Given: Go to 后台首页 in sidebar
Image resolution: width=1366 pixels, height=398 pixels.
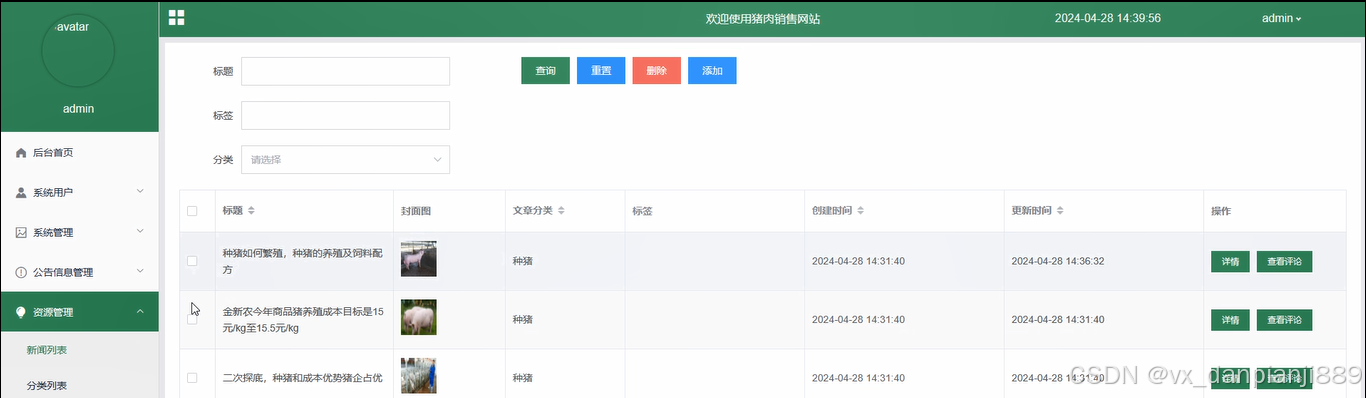Looking at the screenshot, I should [x=79, y=153].
